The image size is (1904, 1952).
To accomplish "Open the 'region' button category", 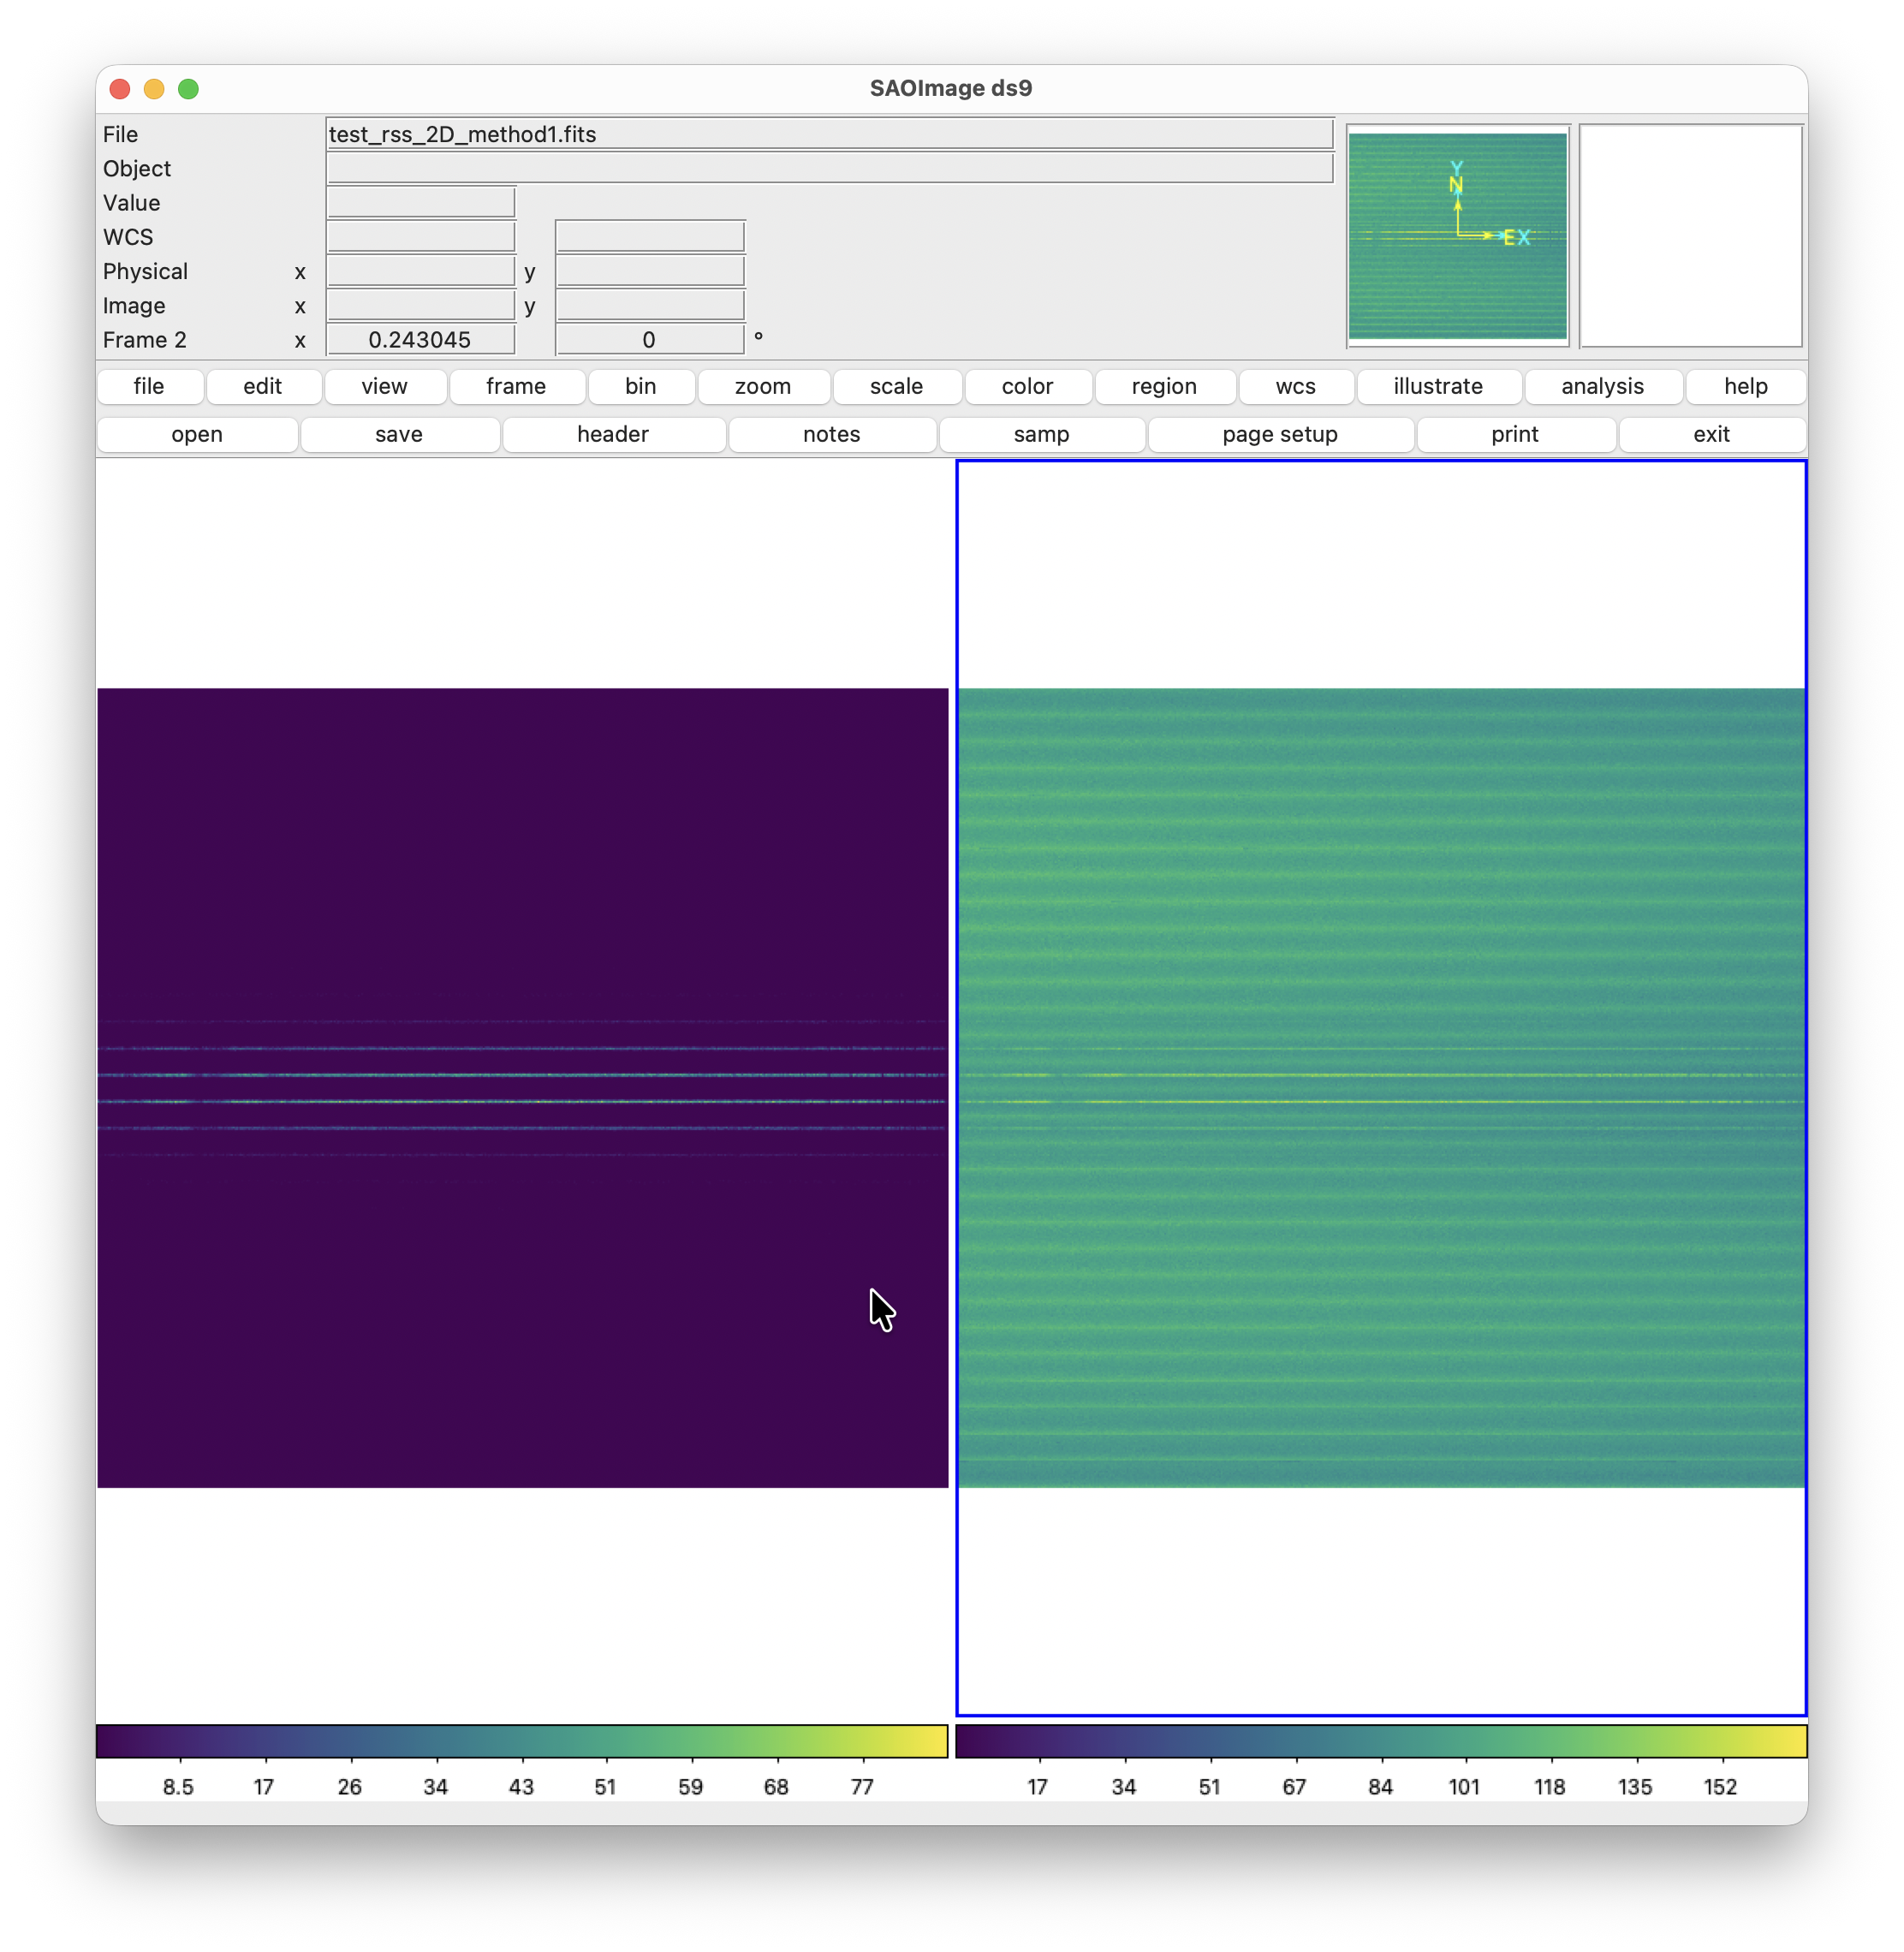I will tap(1164, 386).
